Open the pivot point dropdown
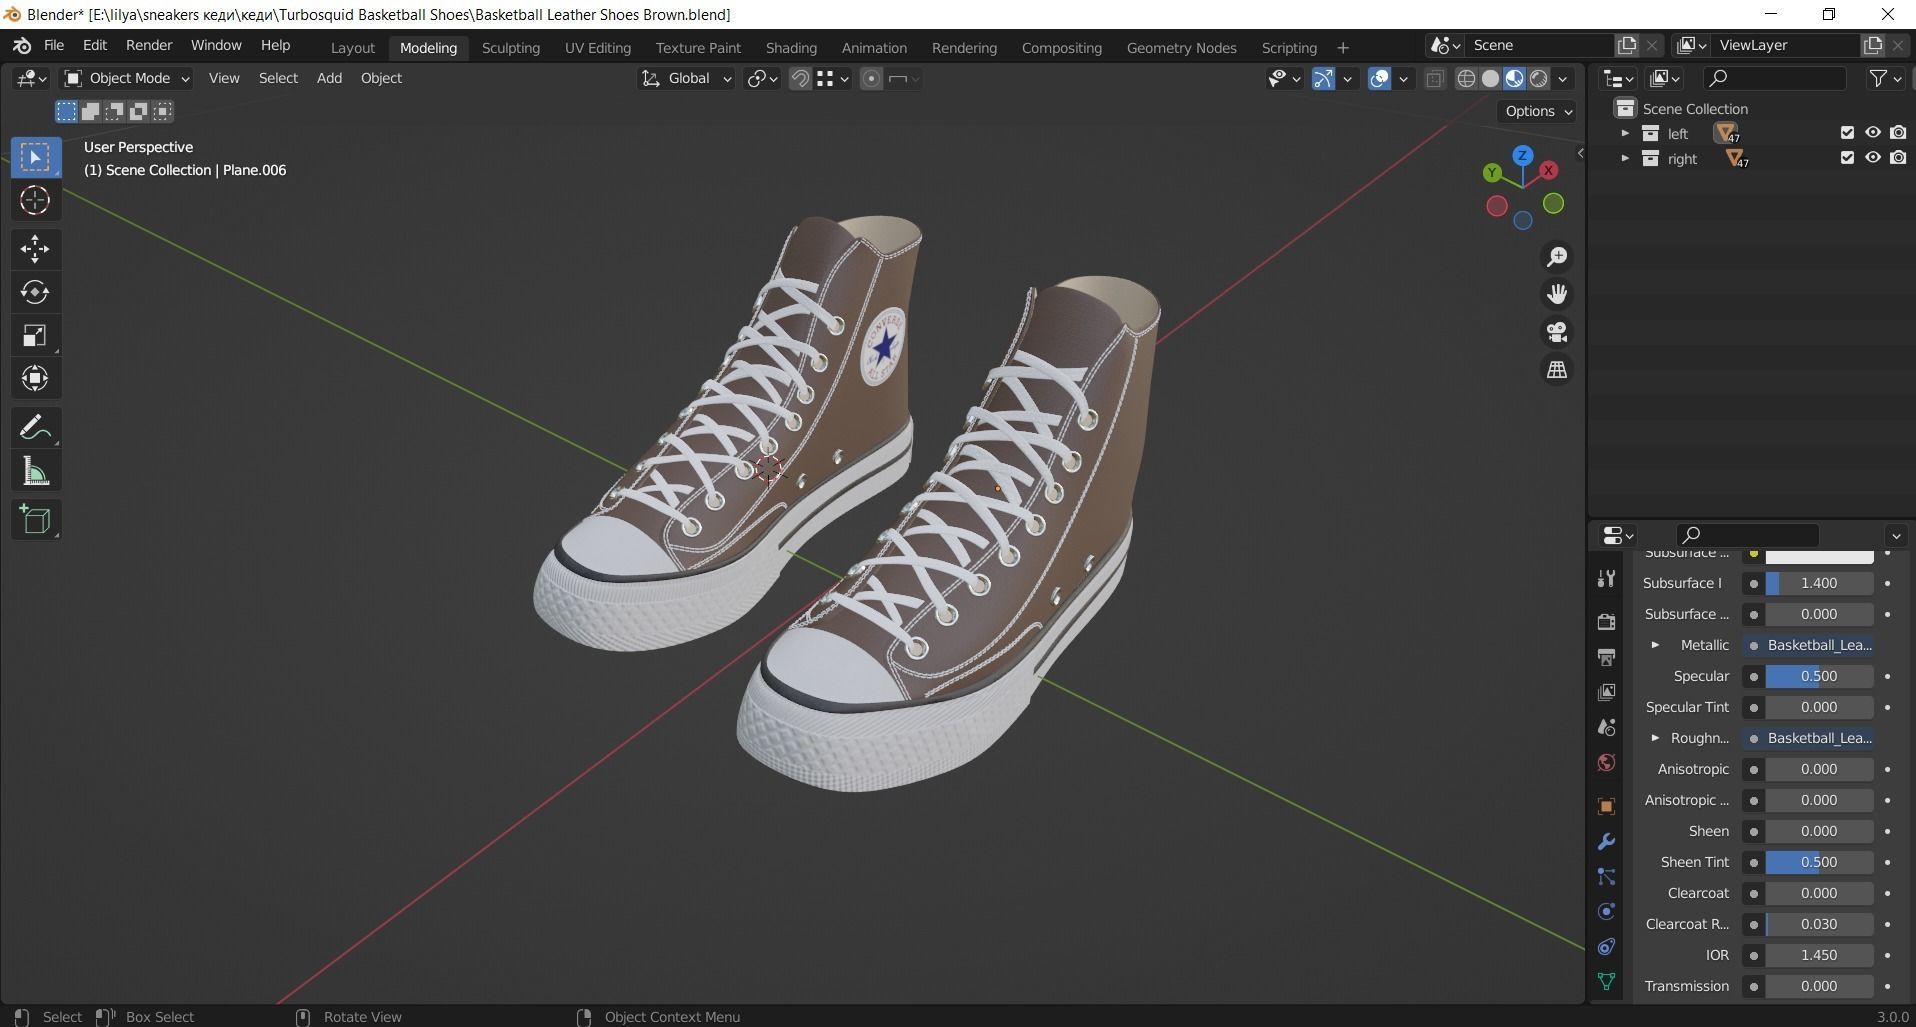1916x1027 pixels. click(762, 79)
